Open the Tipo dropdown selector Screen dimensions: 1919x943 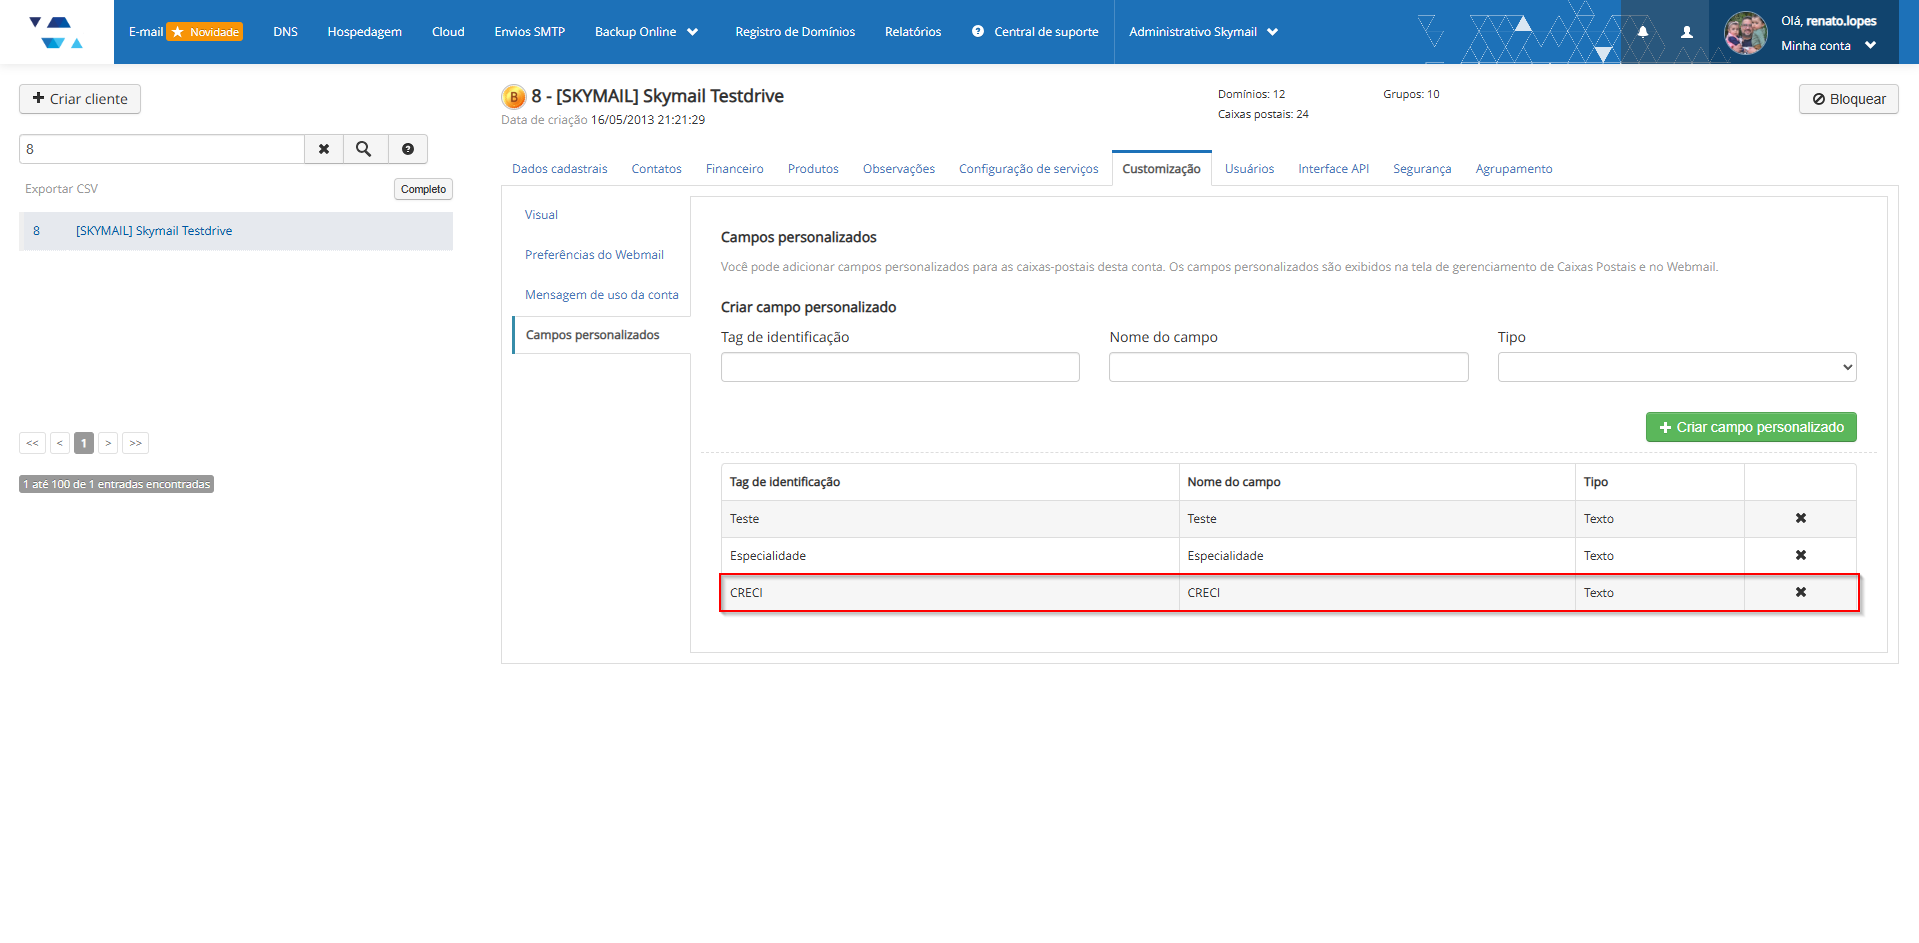[x=1676, y=367]
